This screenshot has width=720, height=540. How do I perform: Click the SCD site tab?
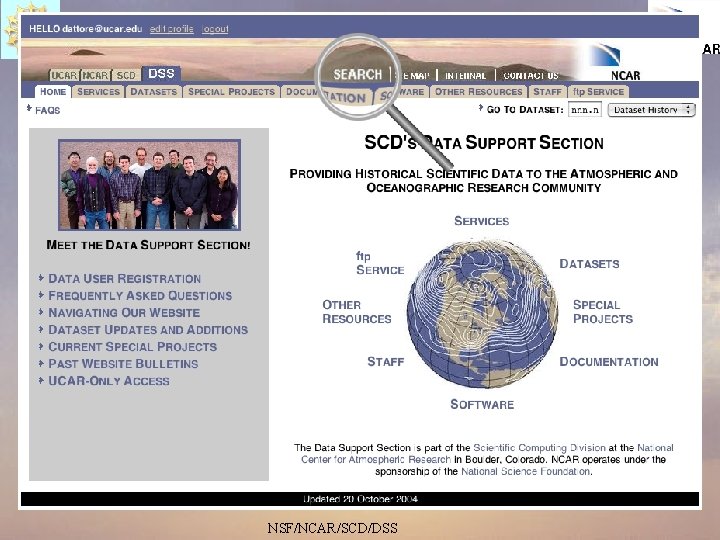(126, 75)
